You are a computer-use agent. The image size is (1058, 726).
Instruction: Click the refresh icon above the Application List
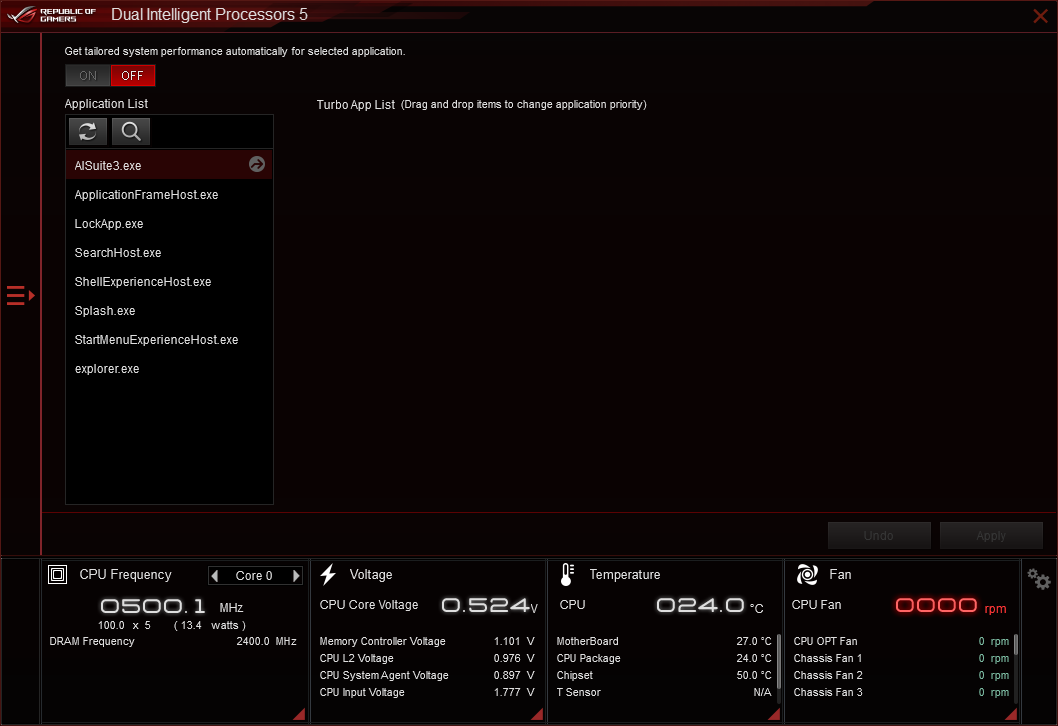pyautogui.click(x=87, y=131)
